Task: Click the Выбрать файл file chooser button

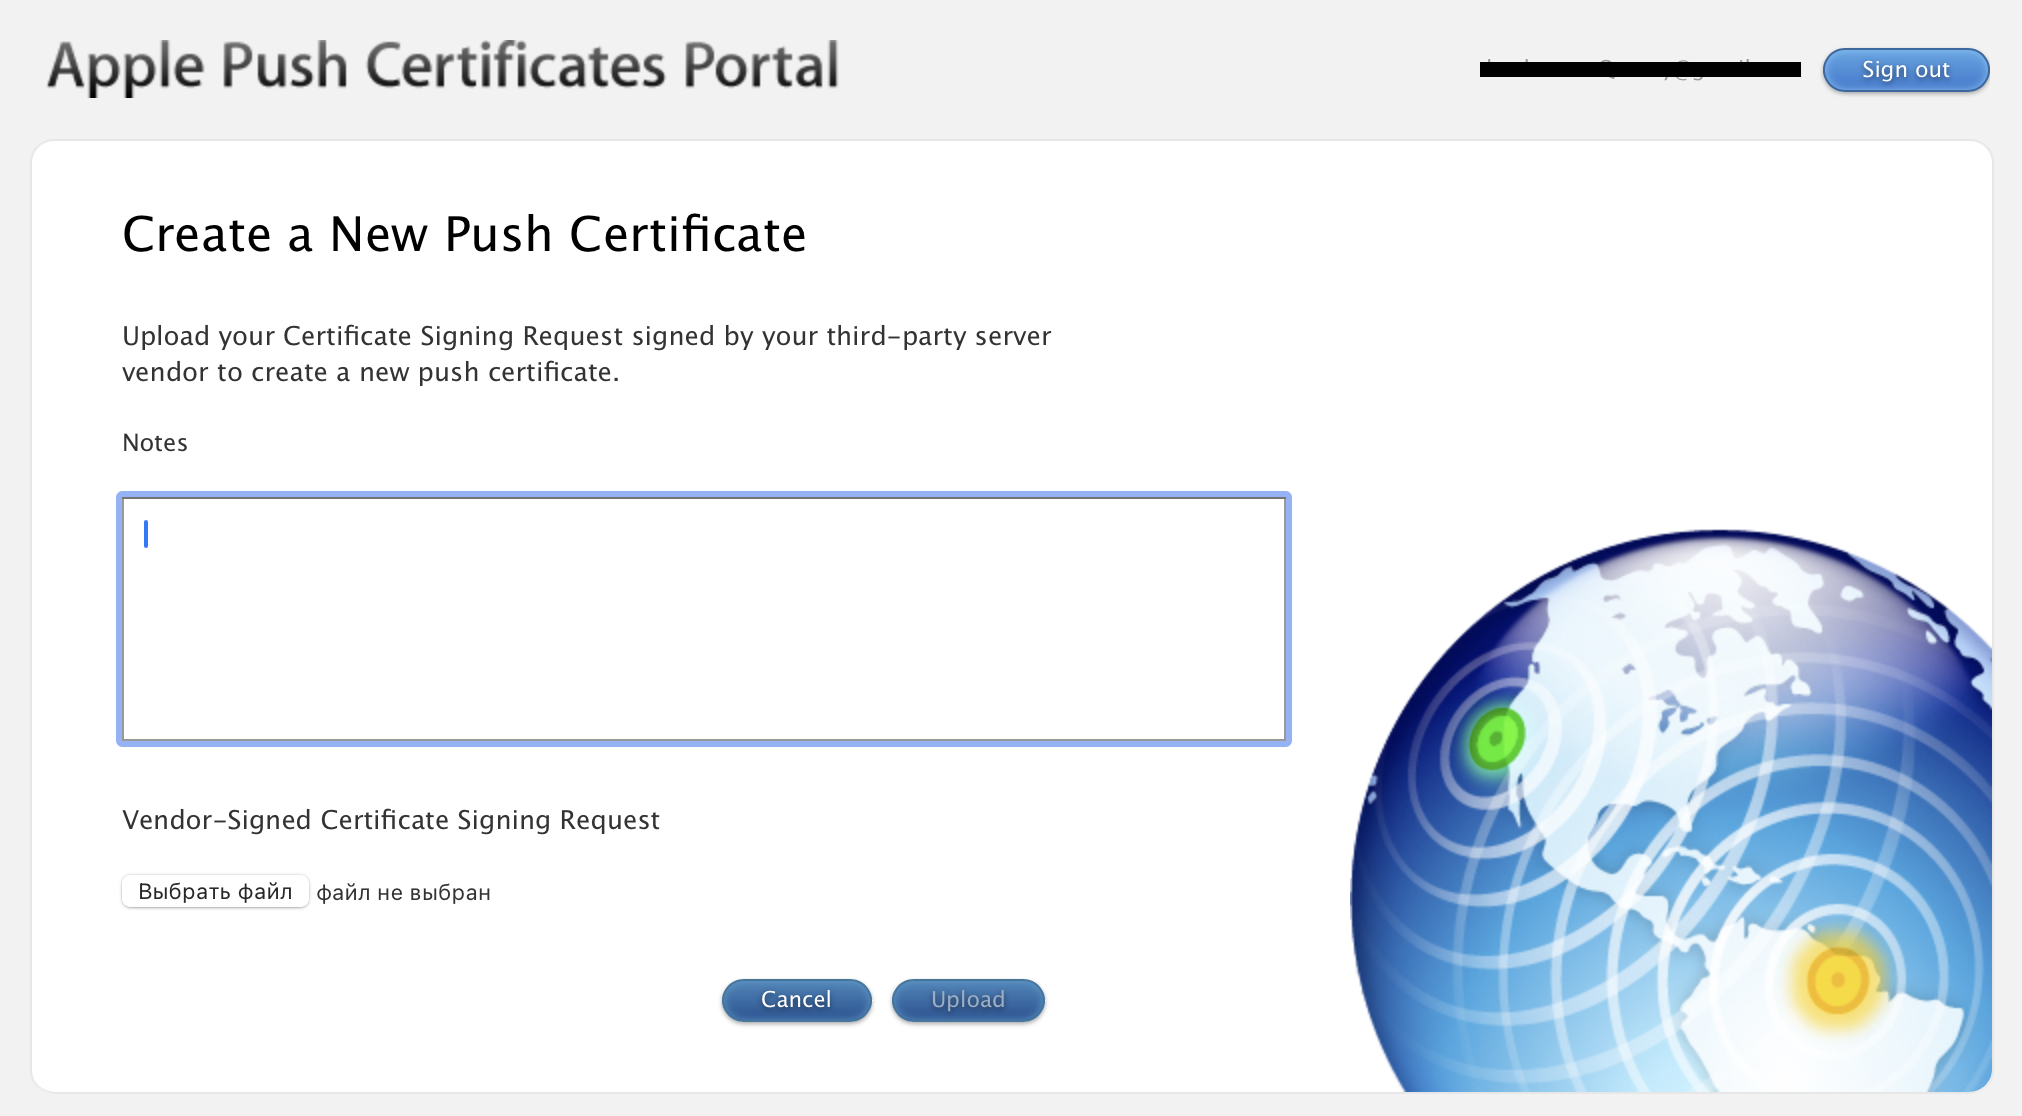Action: 215,891
